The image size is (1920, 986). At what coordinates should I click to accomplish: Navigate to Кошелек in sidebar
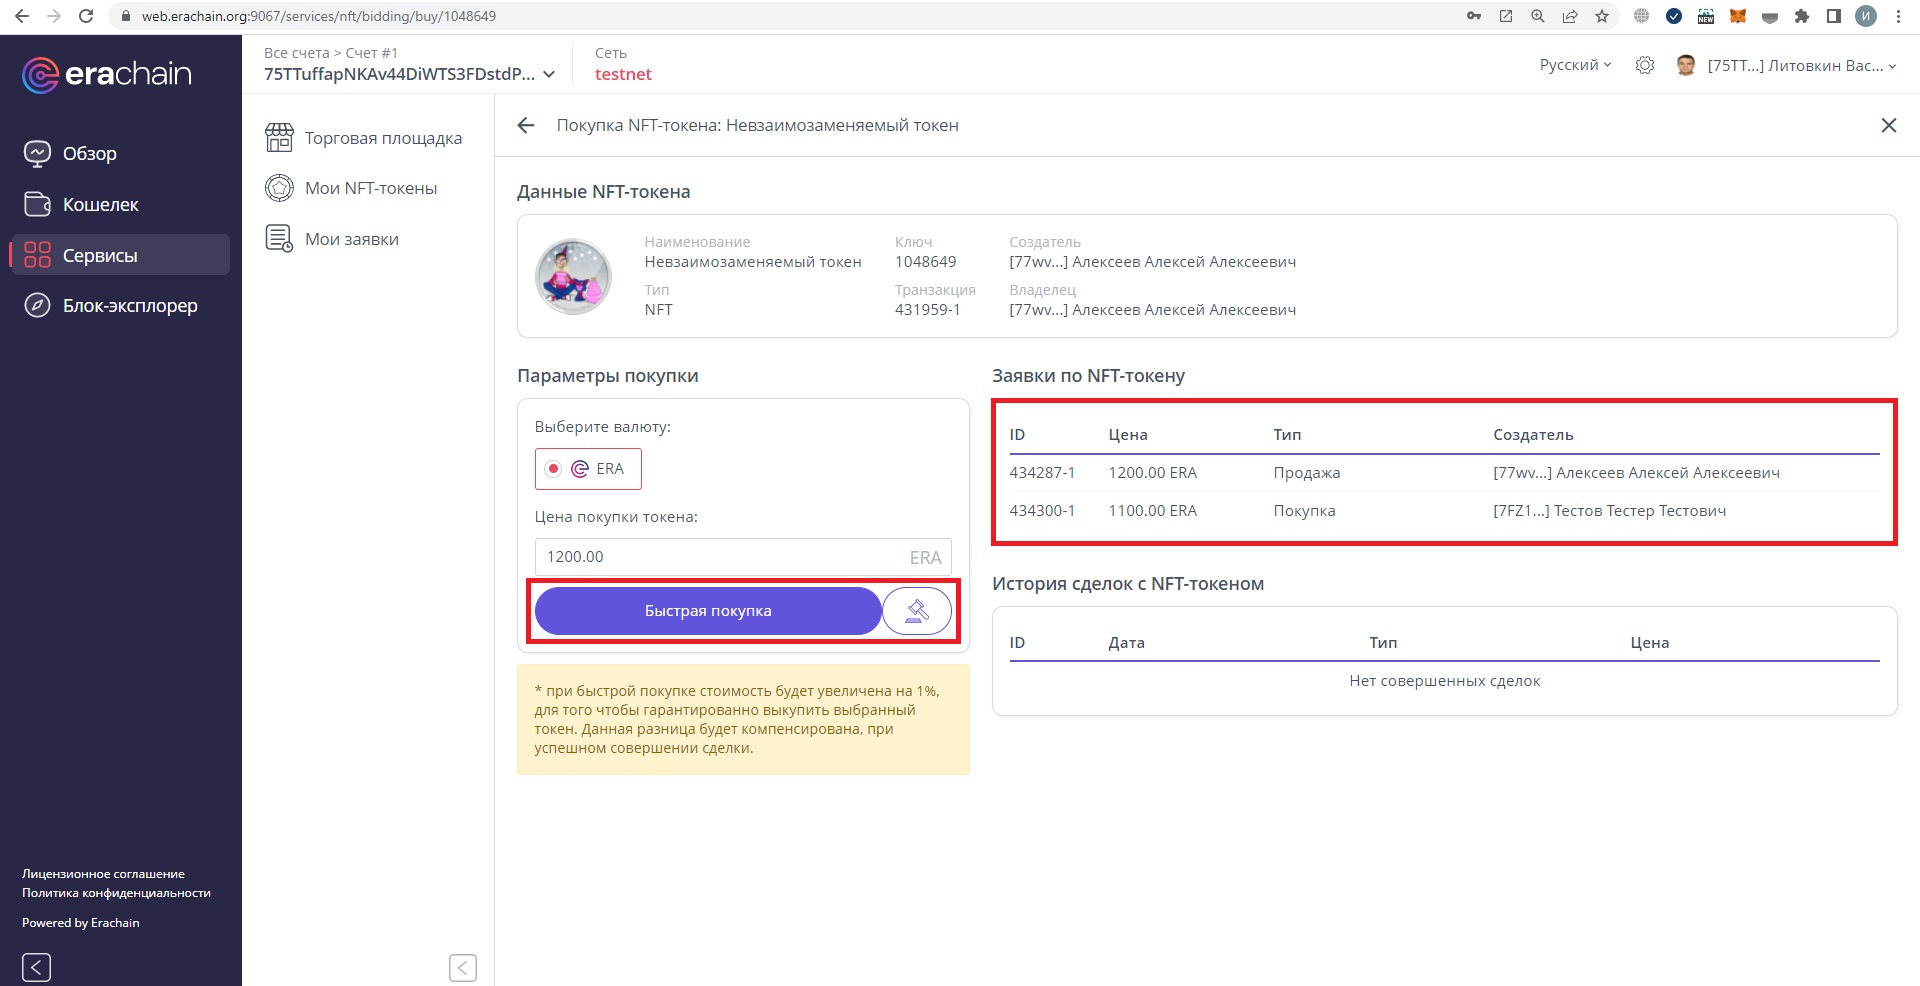pos(100,205)
